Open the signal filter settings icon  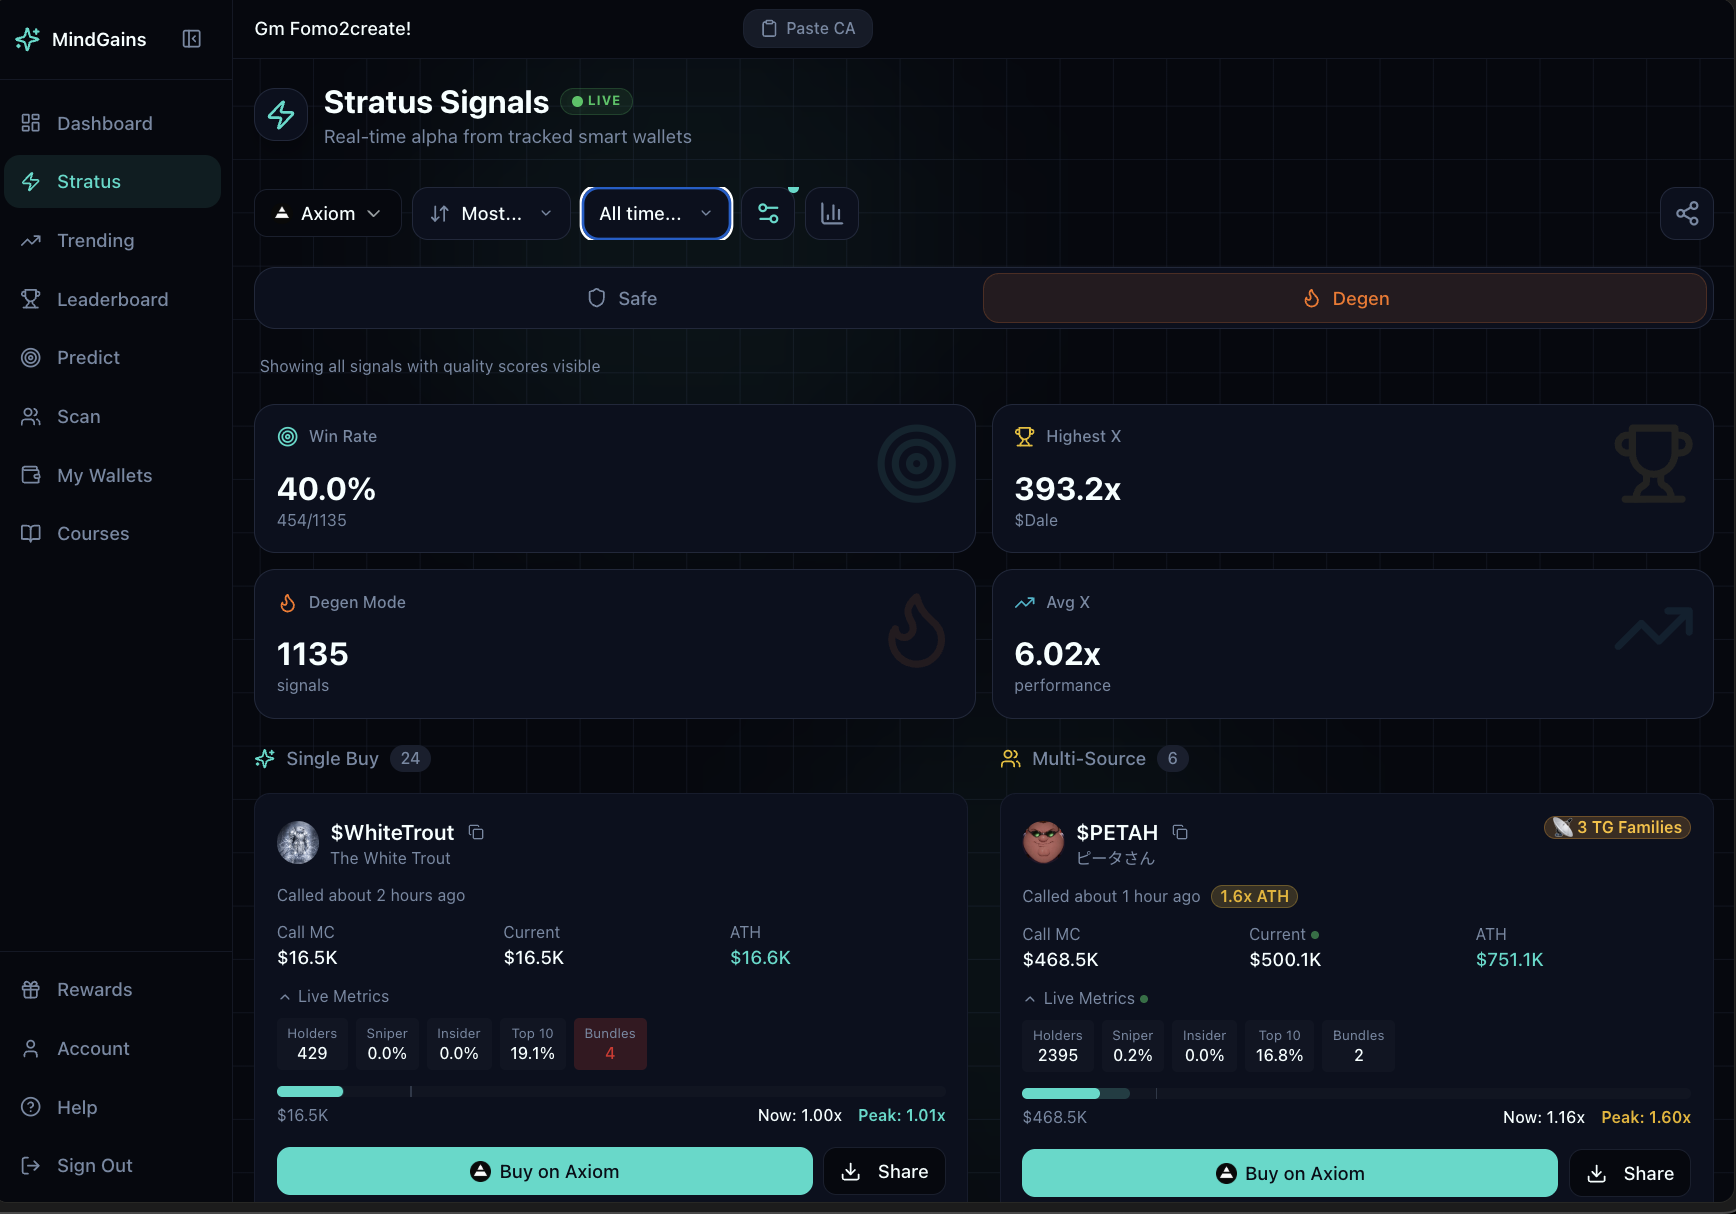[768, 213]
